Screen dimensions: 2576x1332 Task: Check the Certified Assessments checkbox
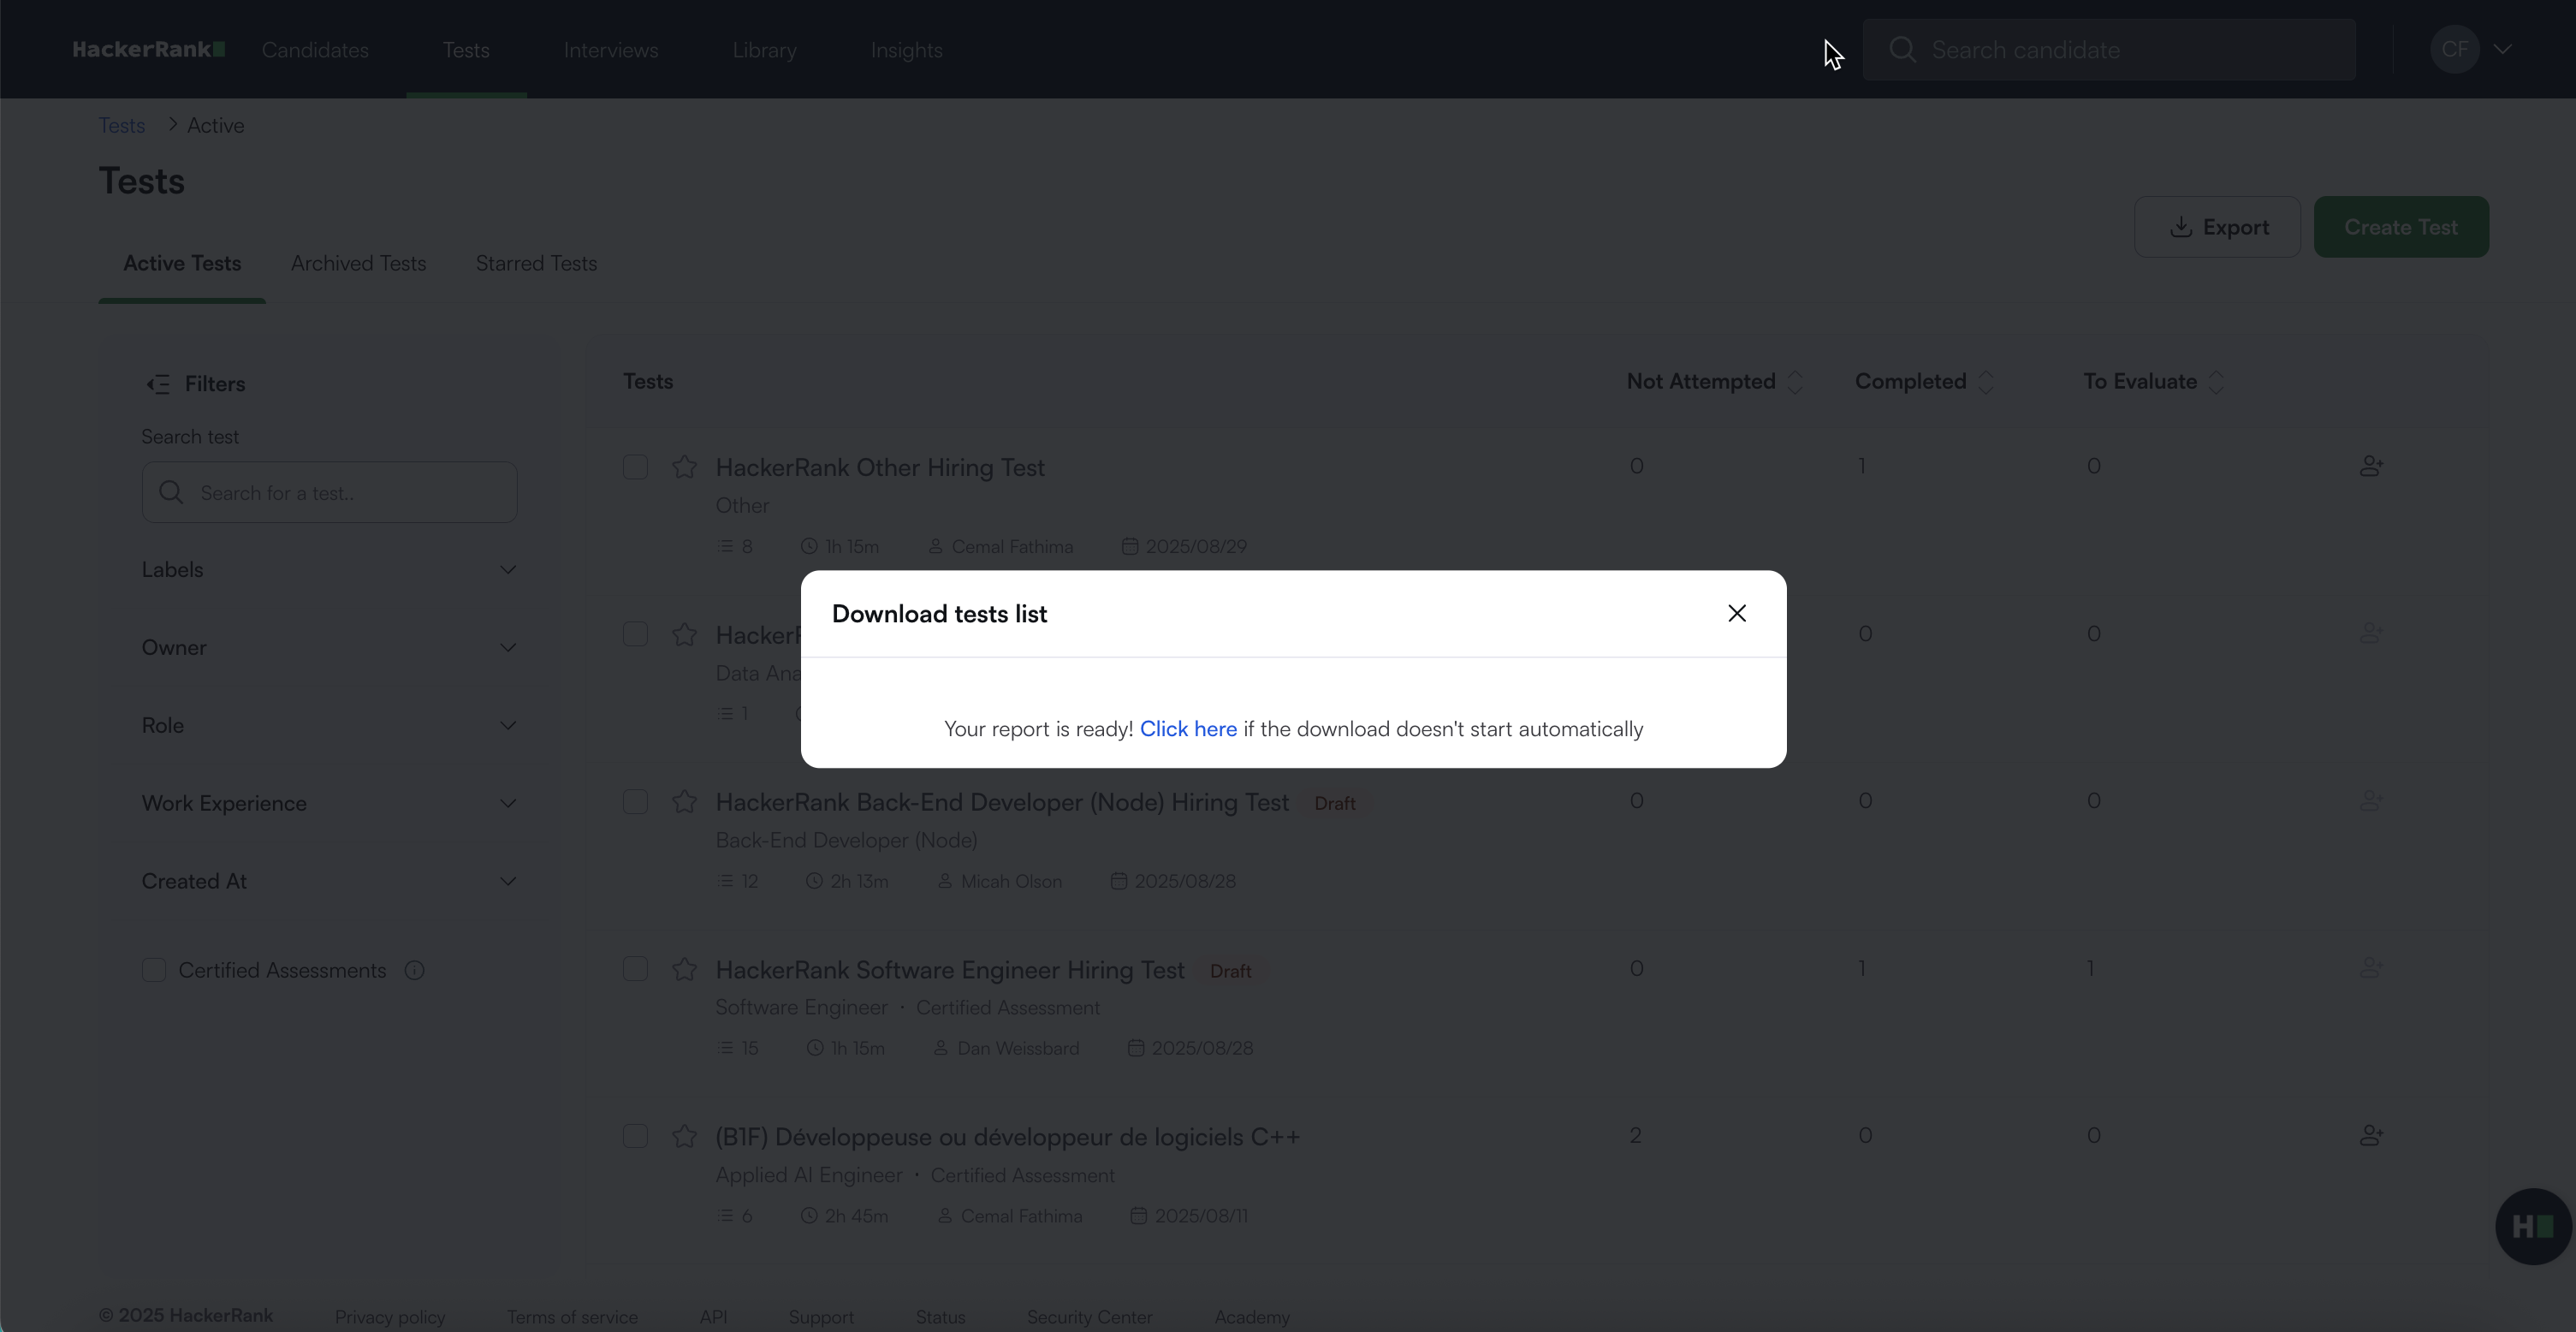[154, 971]
